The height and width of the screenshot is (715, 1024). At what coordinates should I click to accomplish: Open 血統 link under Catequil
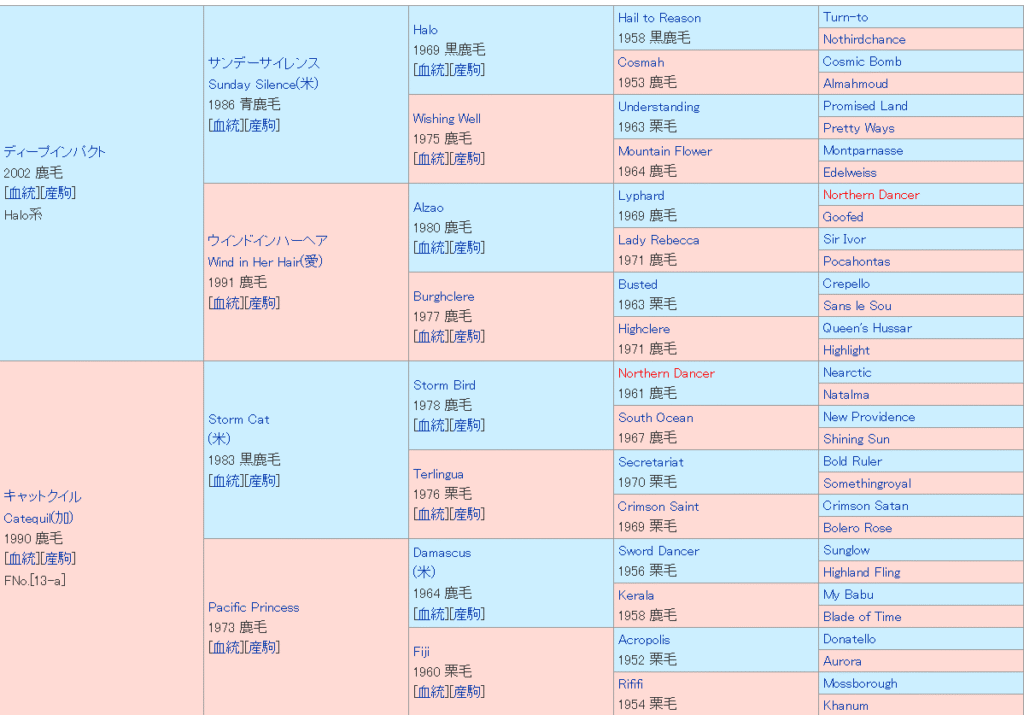pos(22,559)
